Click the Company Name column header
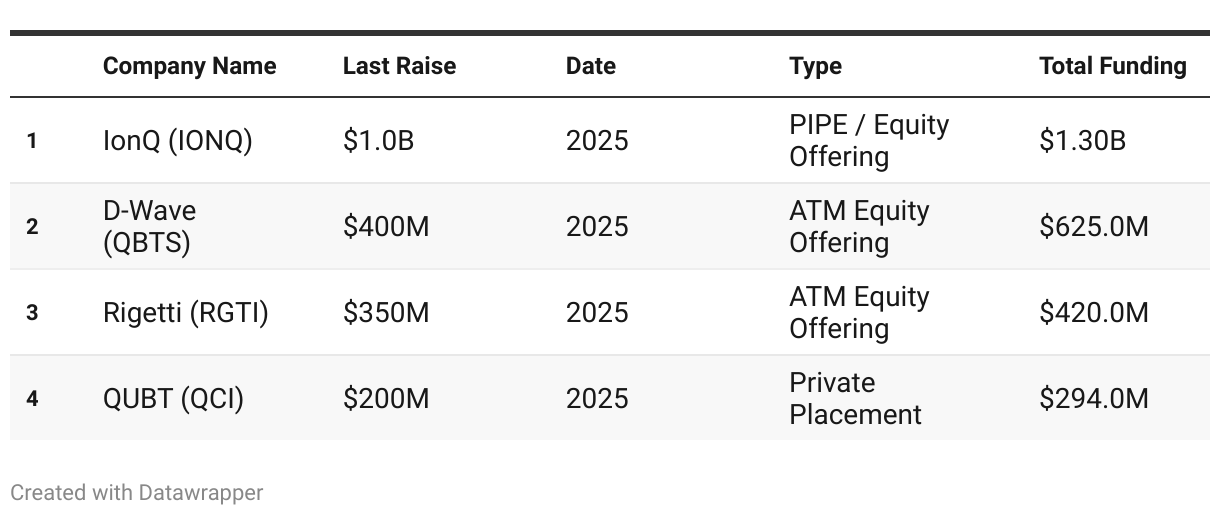The image size is (1220, 516). pos(189,66)
